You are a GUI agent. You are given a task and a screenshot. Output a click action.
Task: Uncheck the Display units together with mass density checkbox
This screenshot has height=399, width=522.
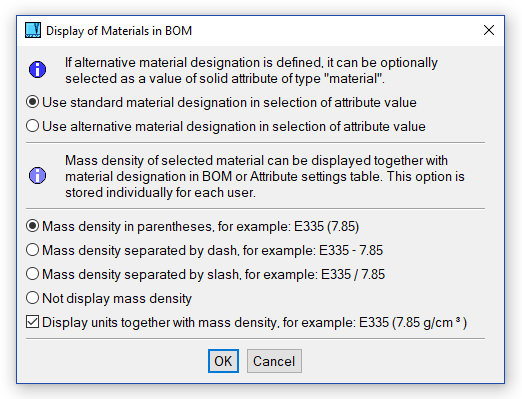click(33, 322)
